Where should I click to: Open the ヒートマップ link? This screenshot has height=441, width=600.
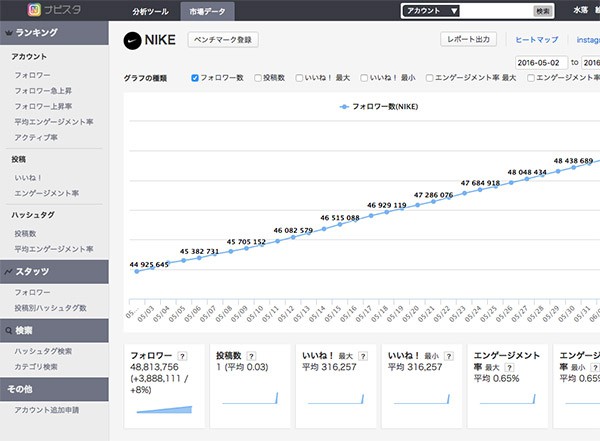tap(536, 40)
